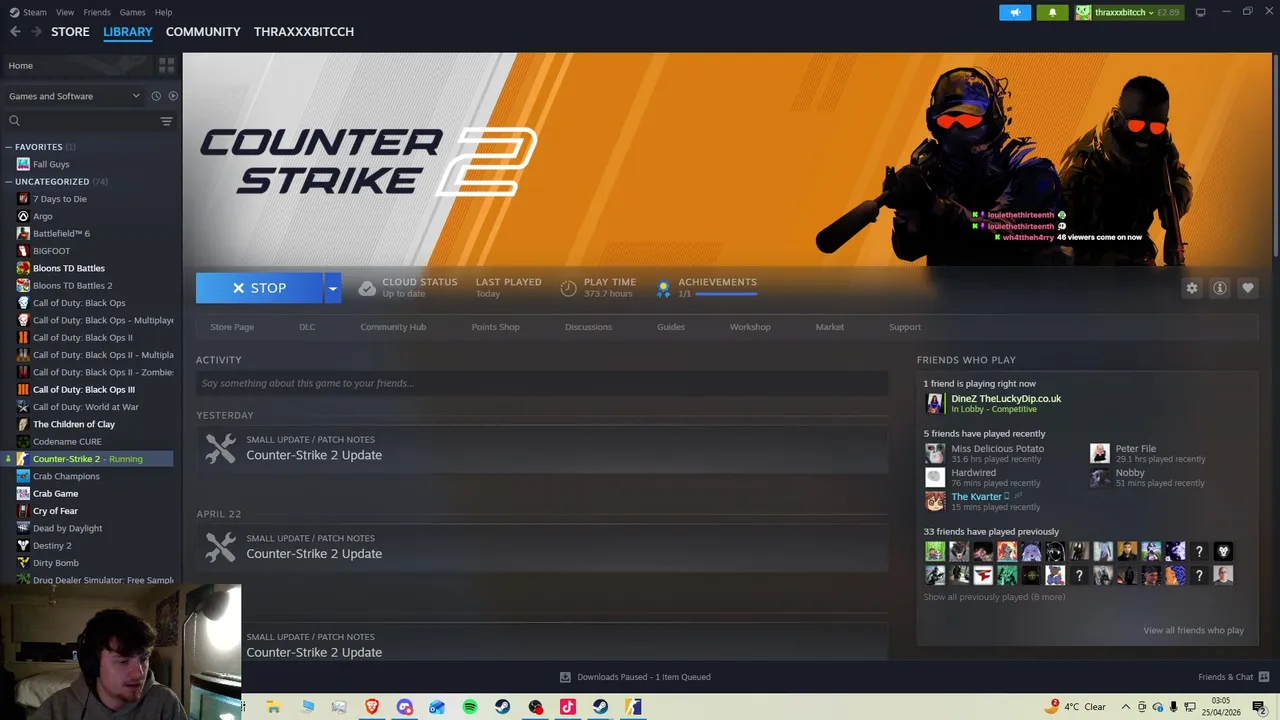Click The Kvarter friend name
This screenshot has width=1280, height=720.
(976, 497)
